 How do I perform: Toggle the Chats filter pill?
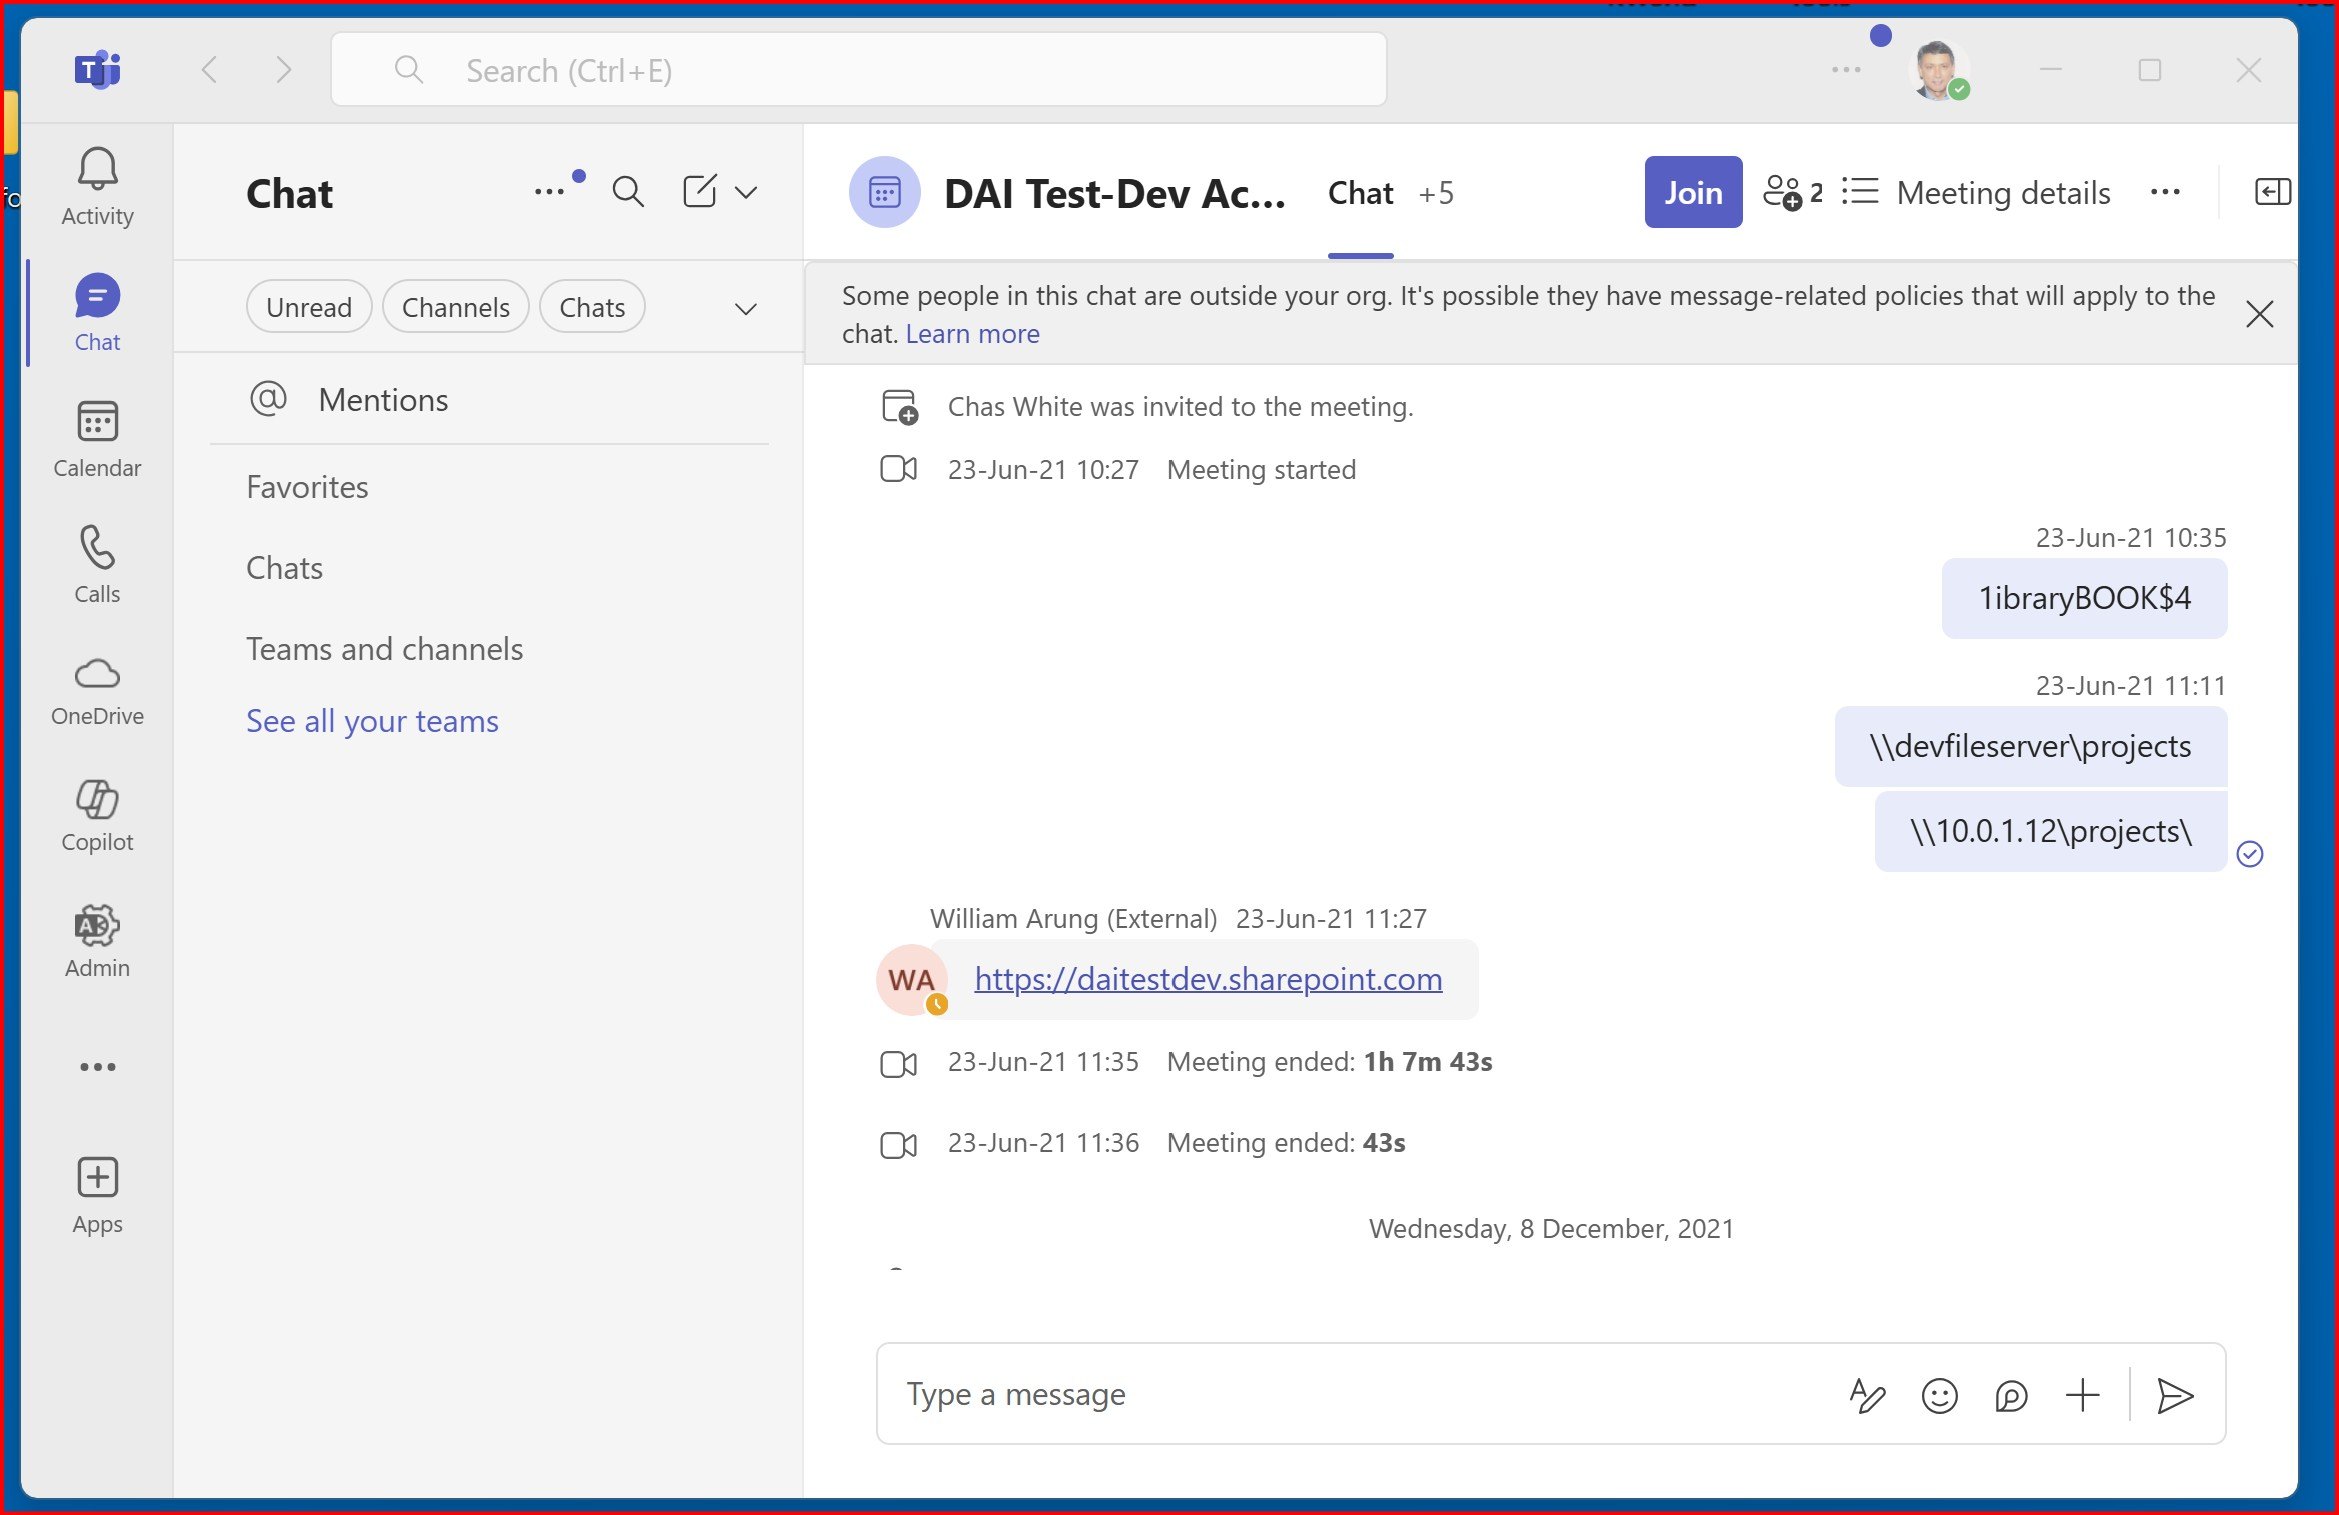(x=592, y=307)
